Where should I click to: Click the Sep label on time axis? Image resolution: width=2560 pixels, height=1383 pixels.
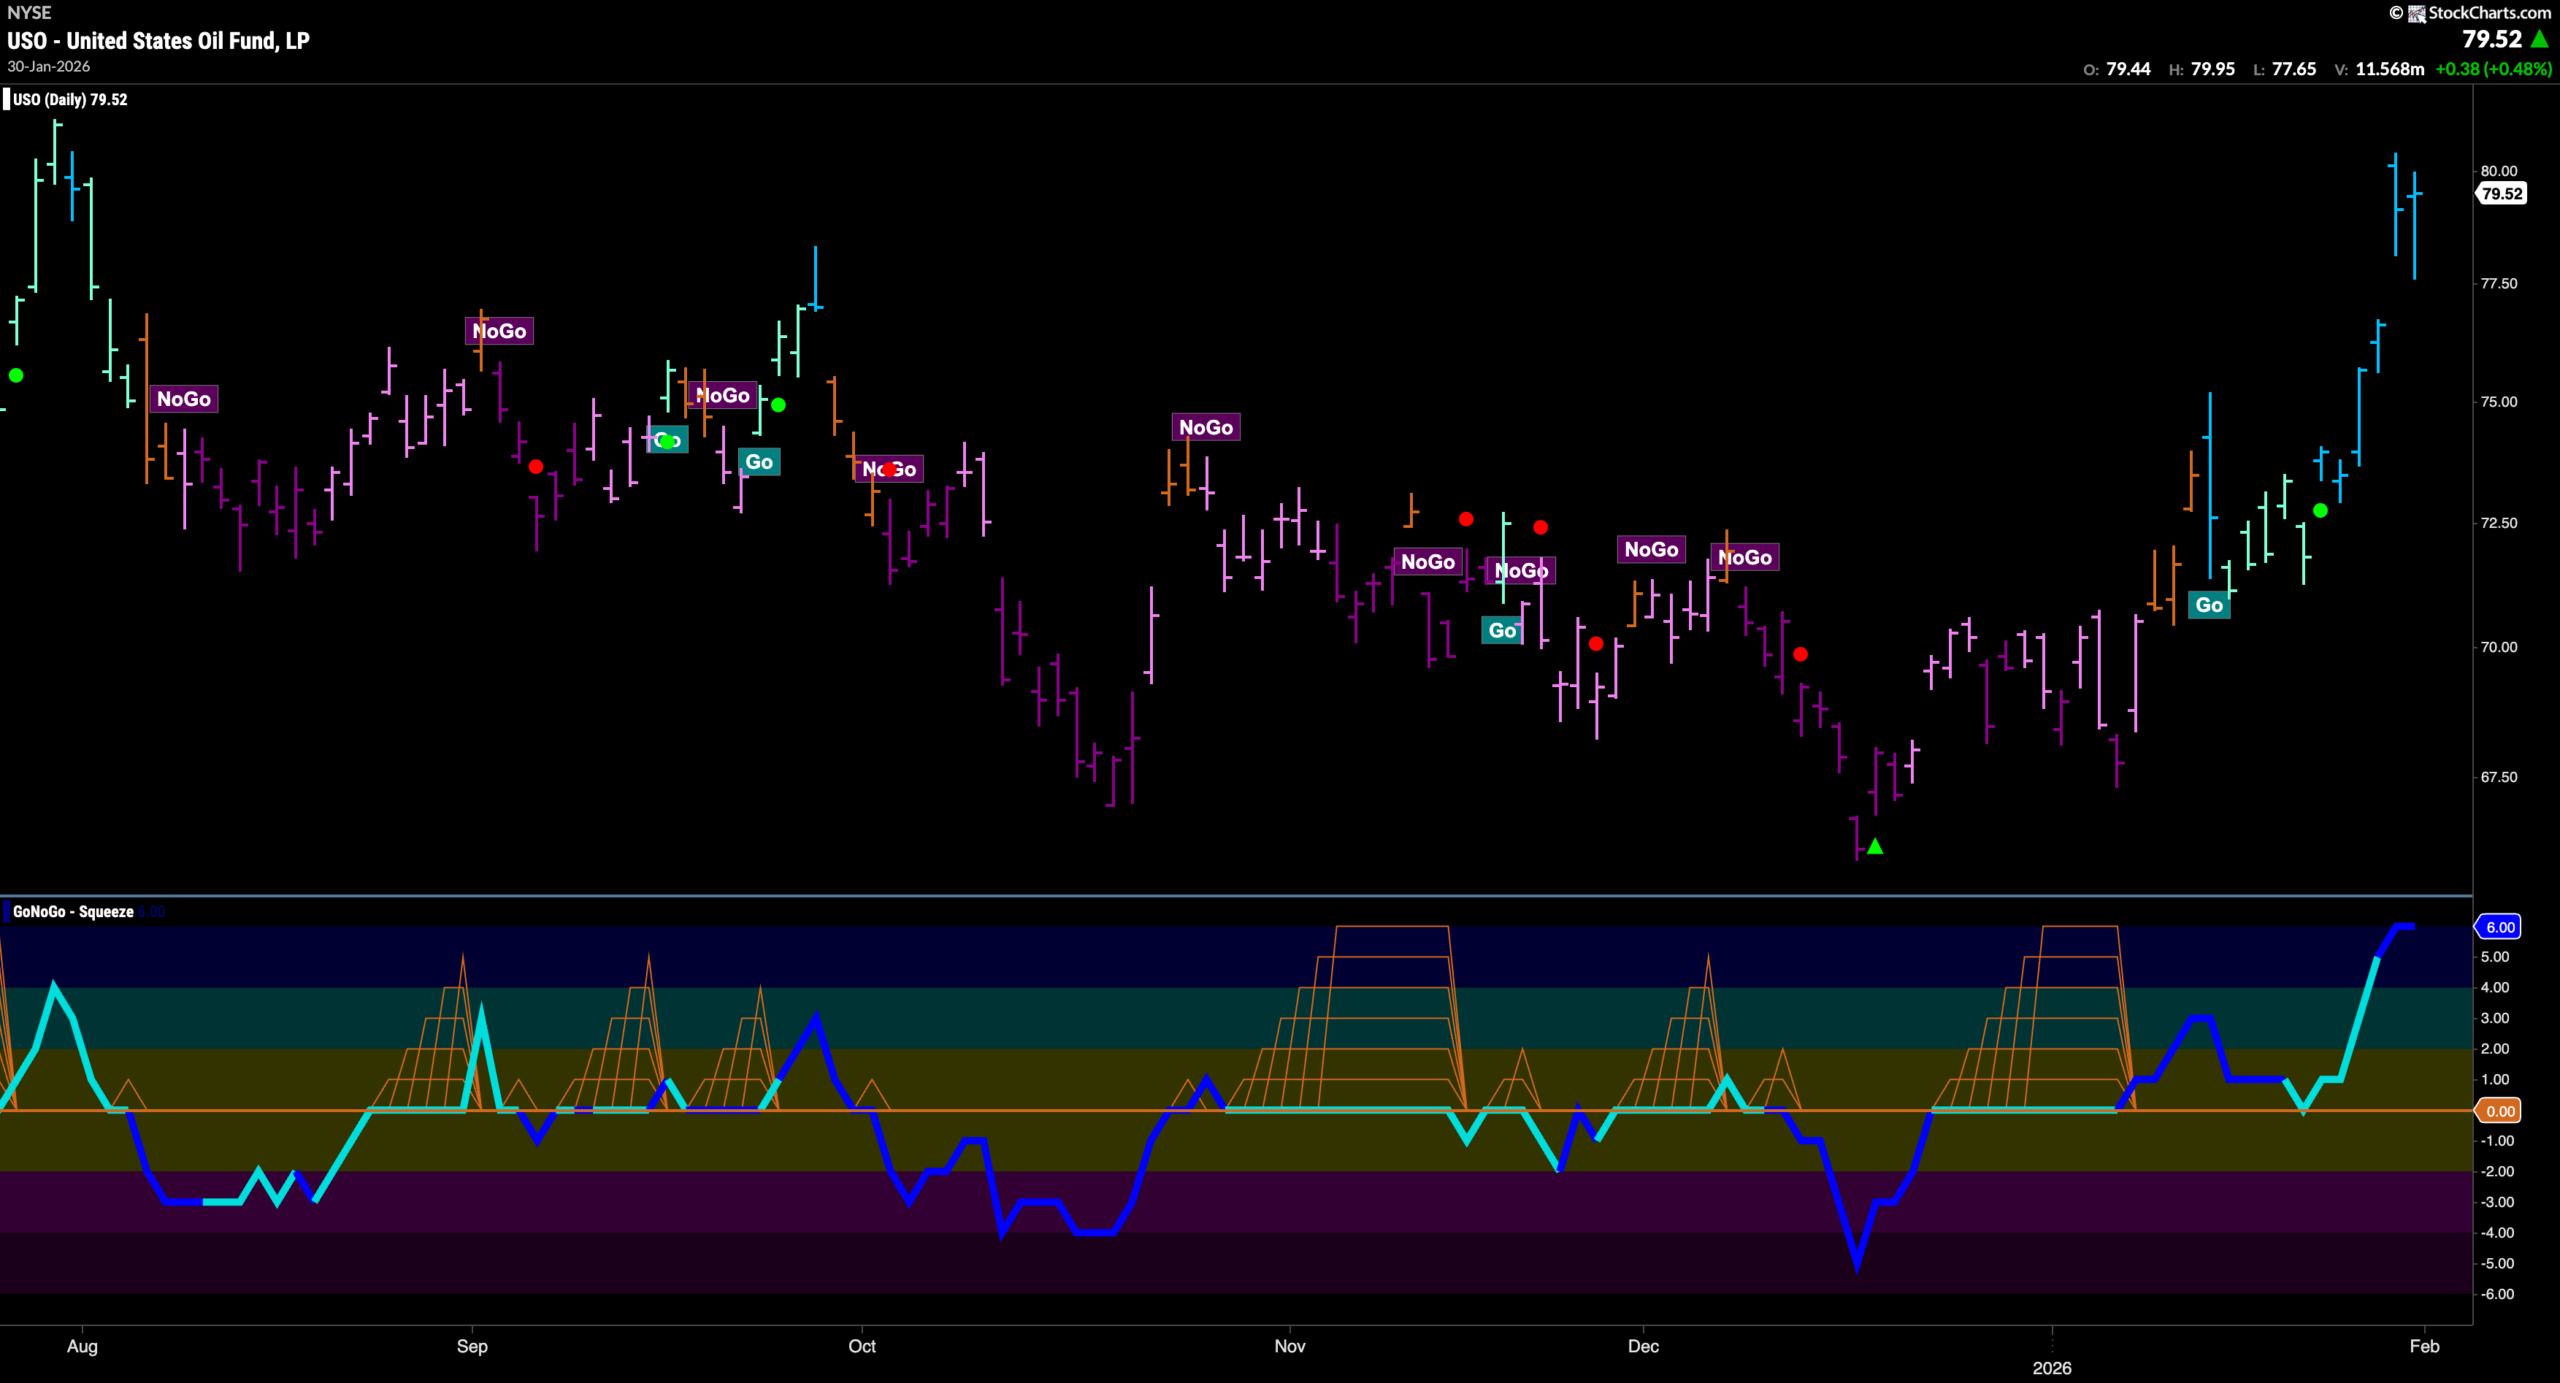pyautogui.click(x=472, y=1346)
